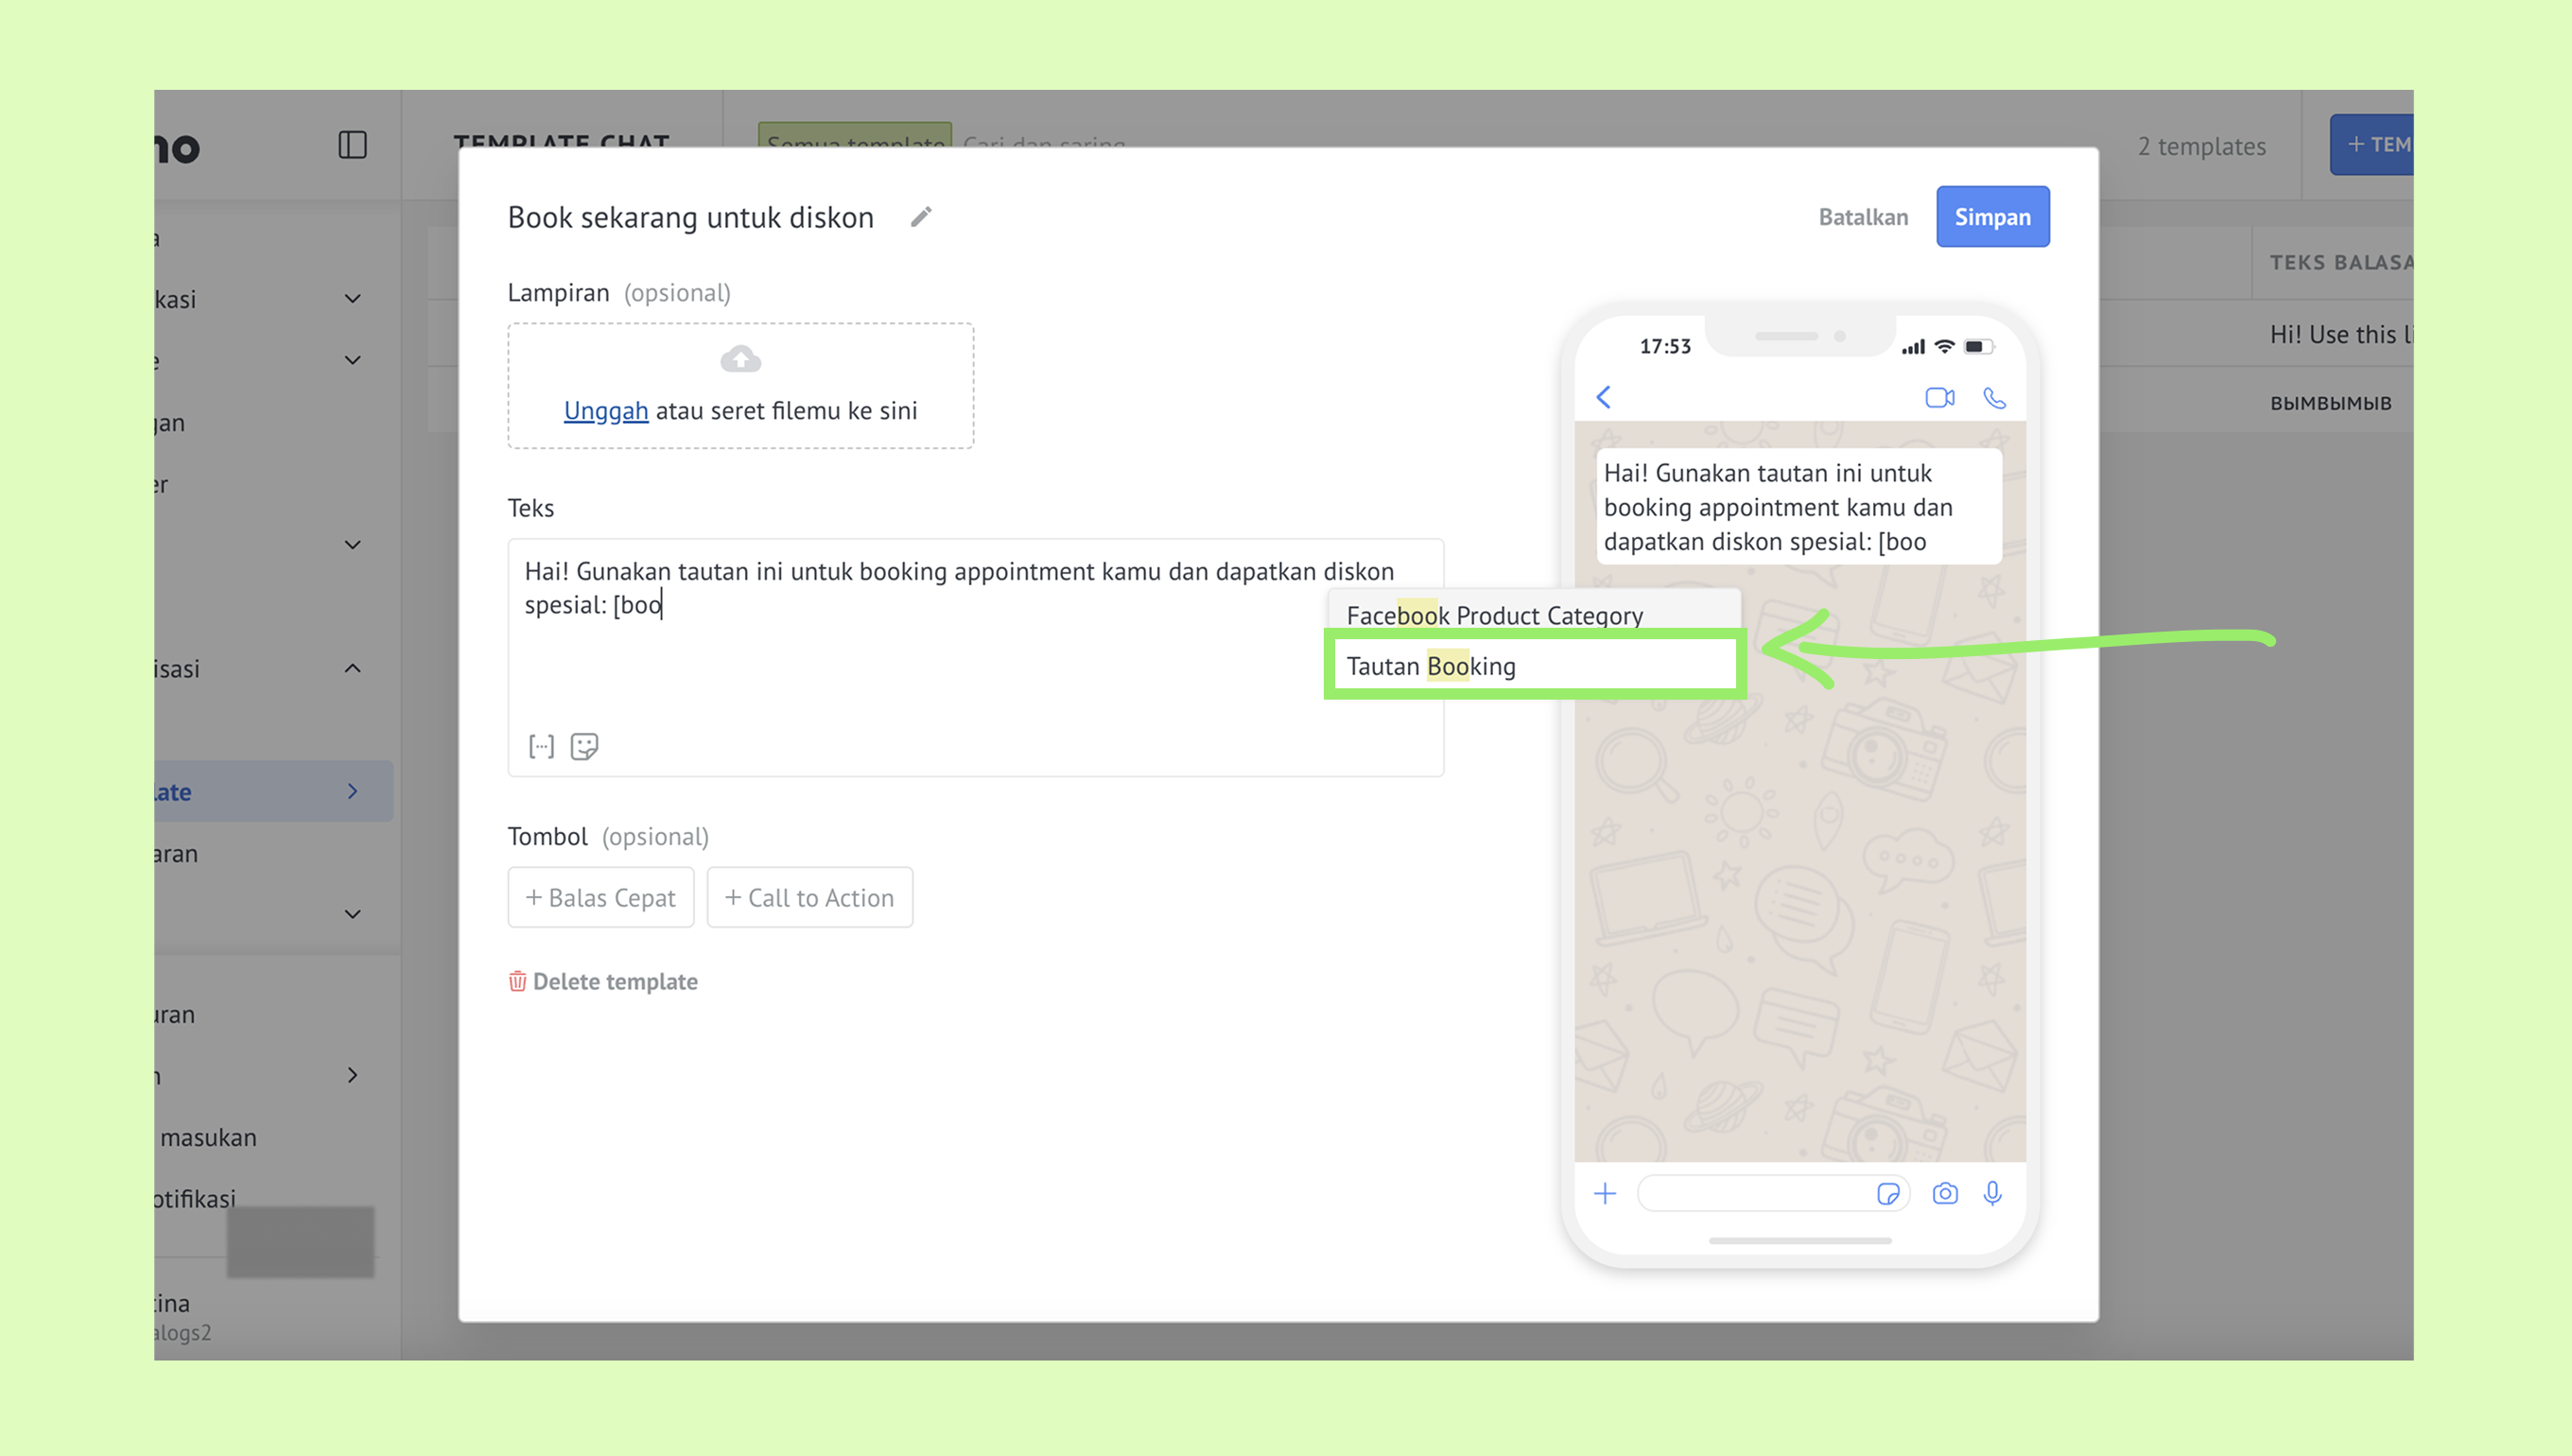The width and height of the screenshot is (2572, 1456).
Task: Click the TEKS BALASA column header
Action: click(2340, 262)
